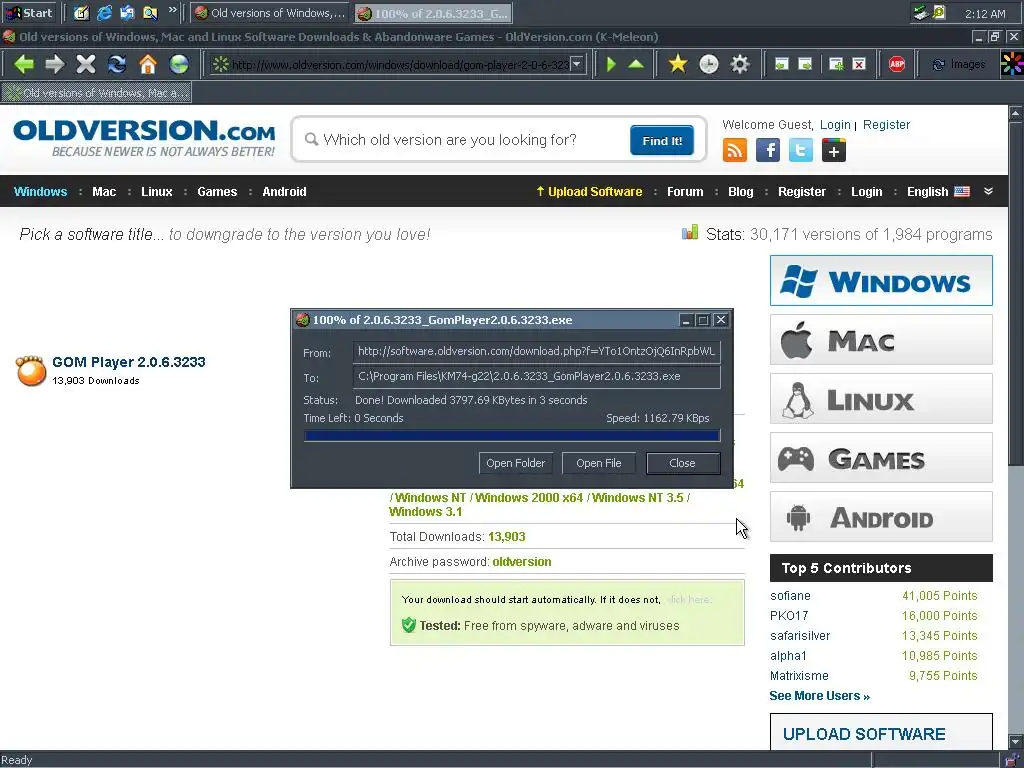1024x768 pixels.
Task: Click Open Folder in download dialog
Action: click(515, 463)
